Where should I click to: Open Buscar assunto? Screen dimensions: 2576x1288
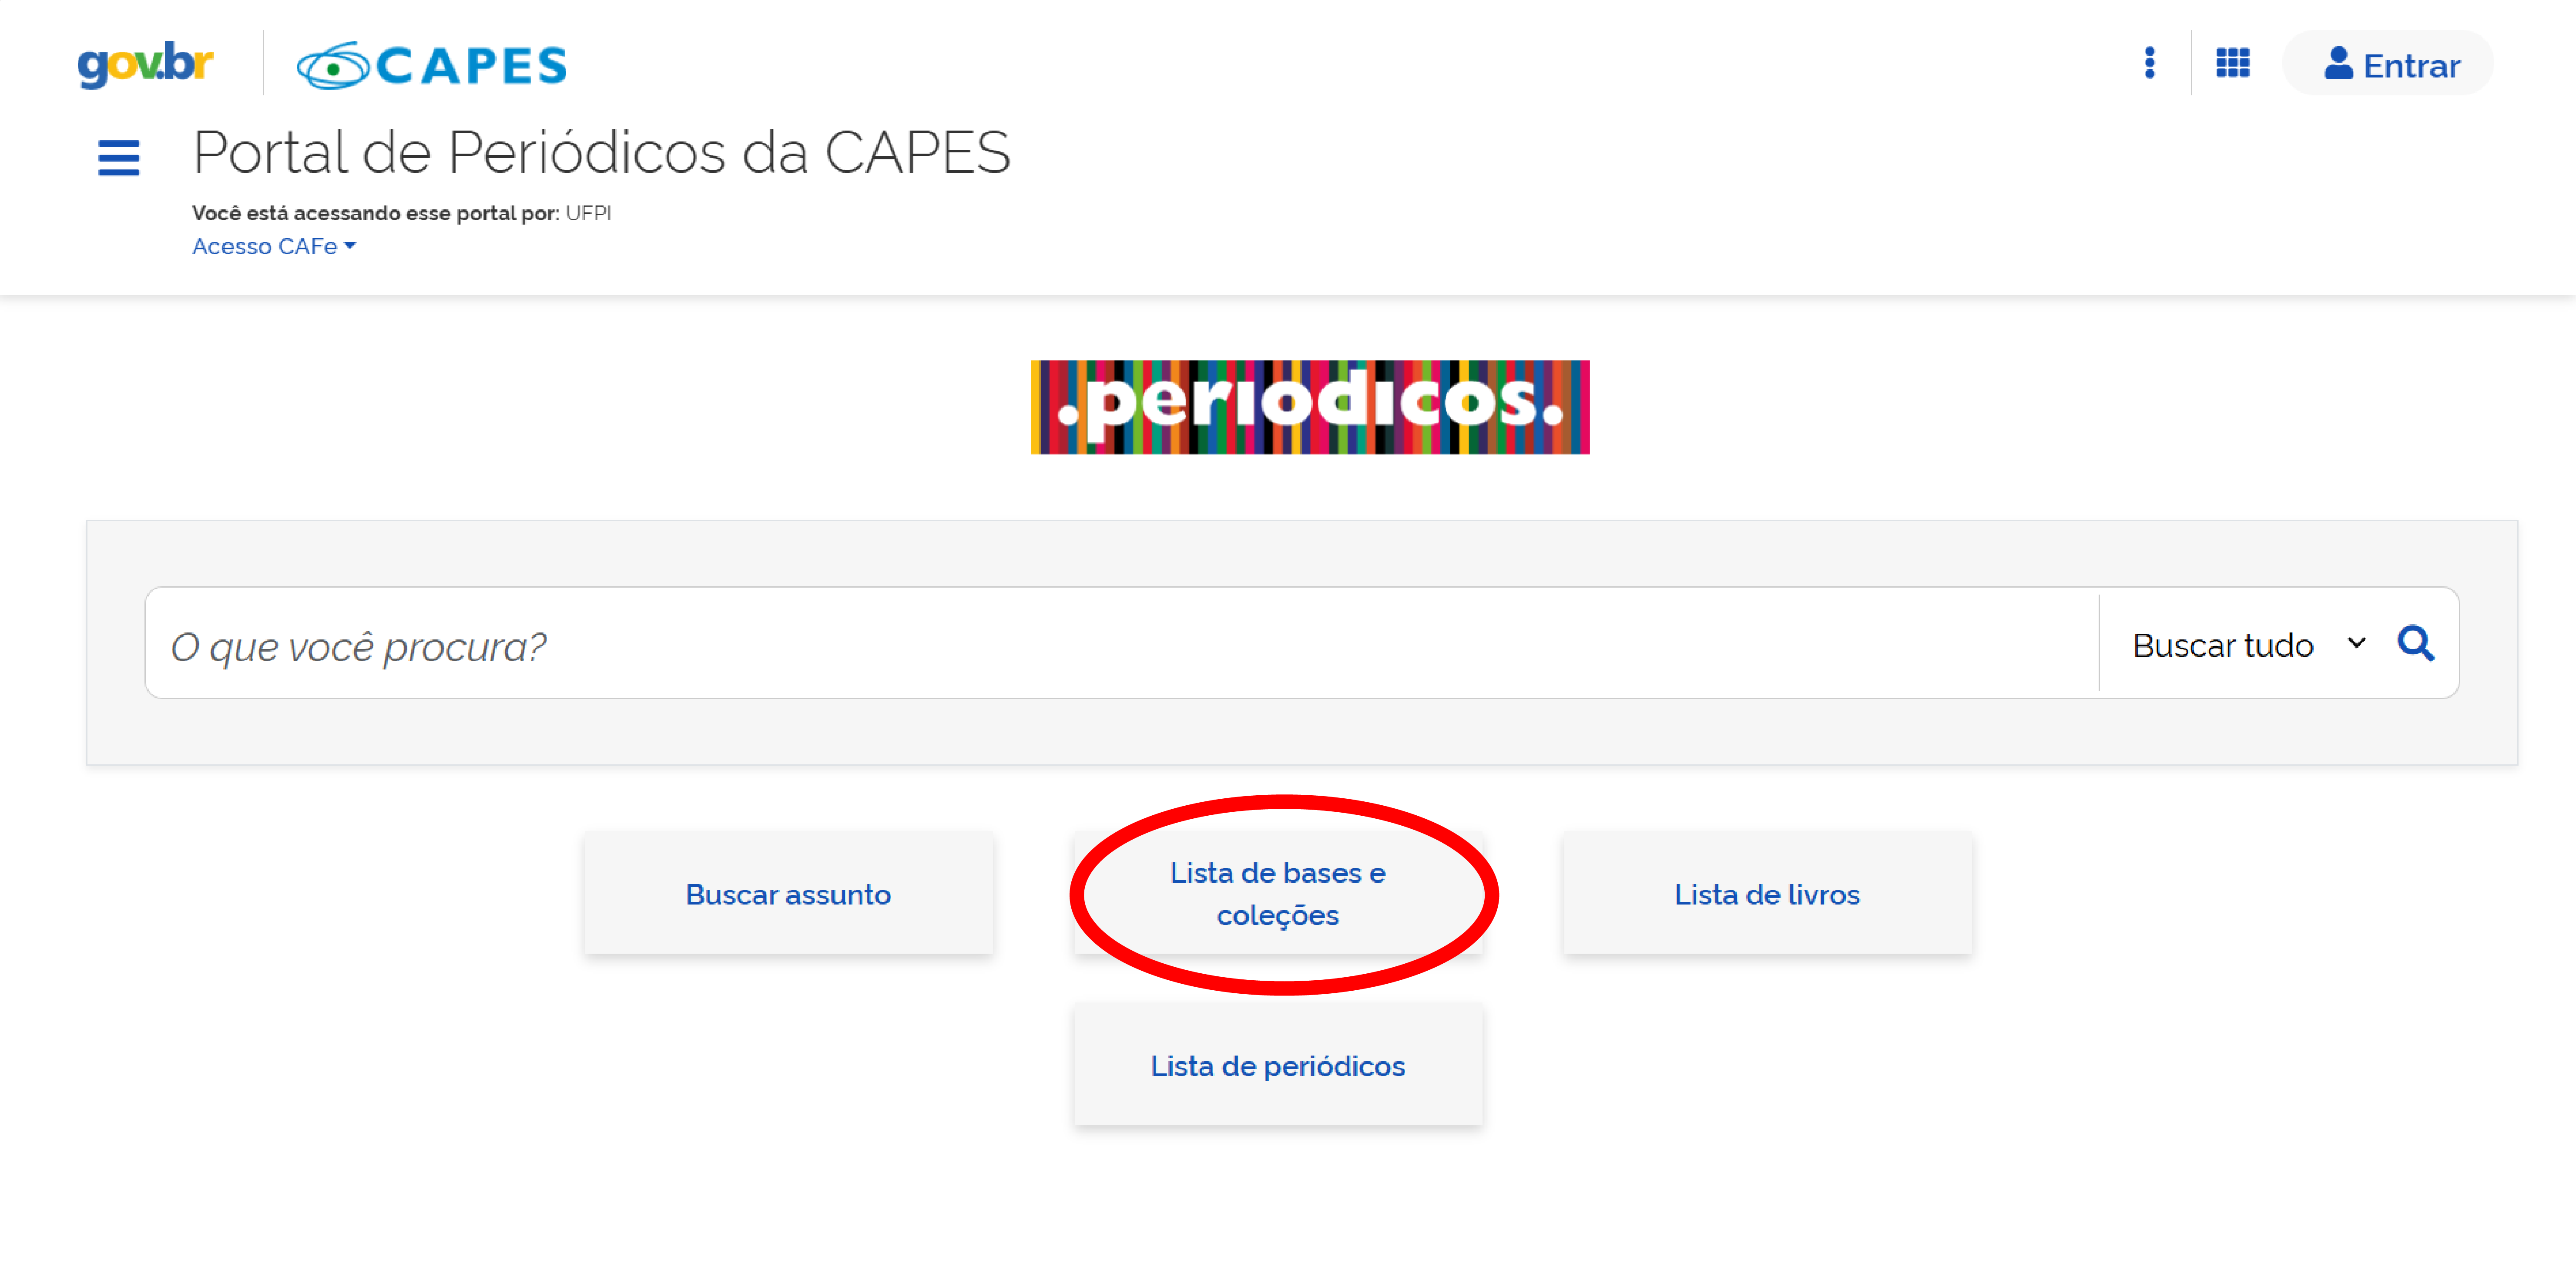[788, 894]
